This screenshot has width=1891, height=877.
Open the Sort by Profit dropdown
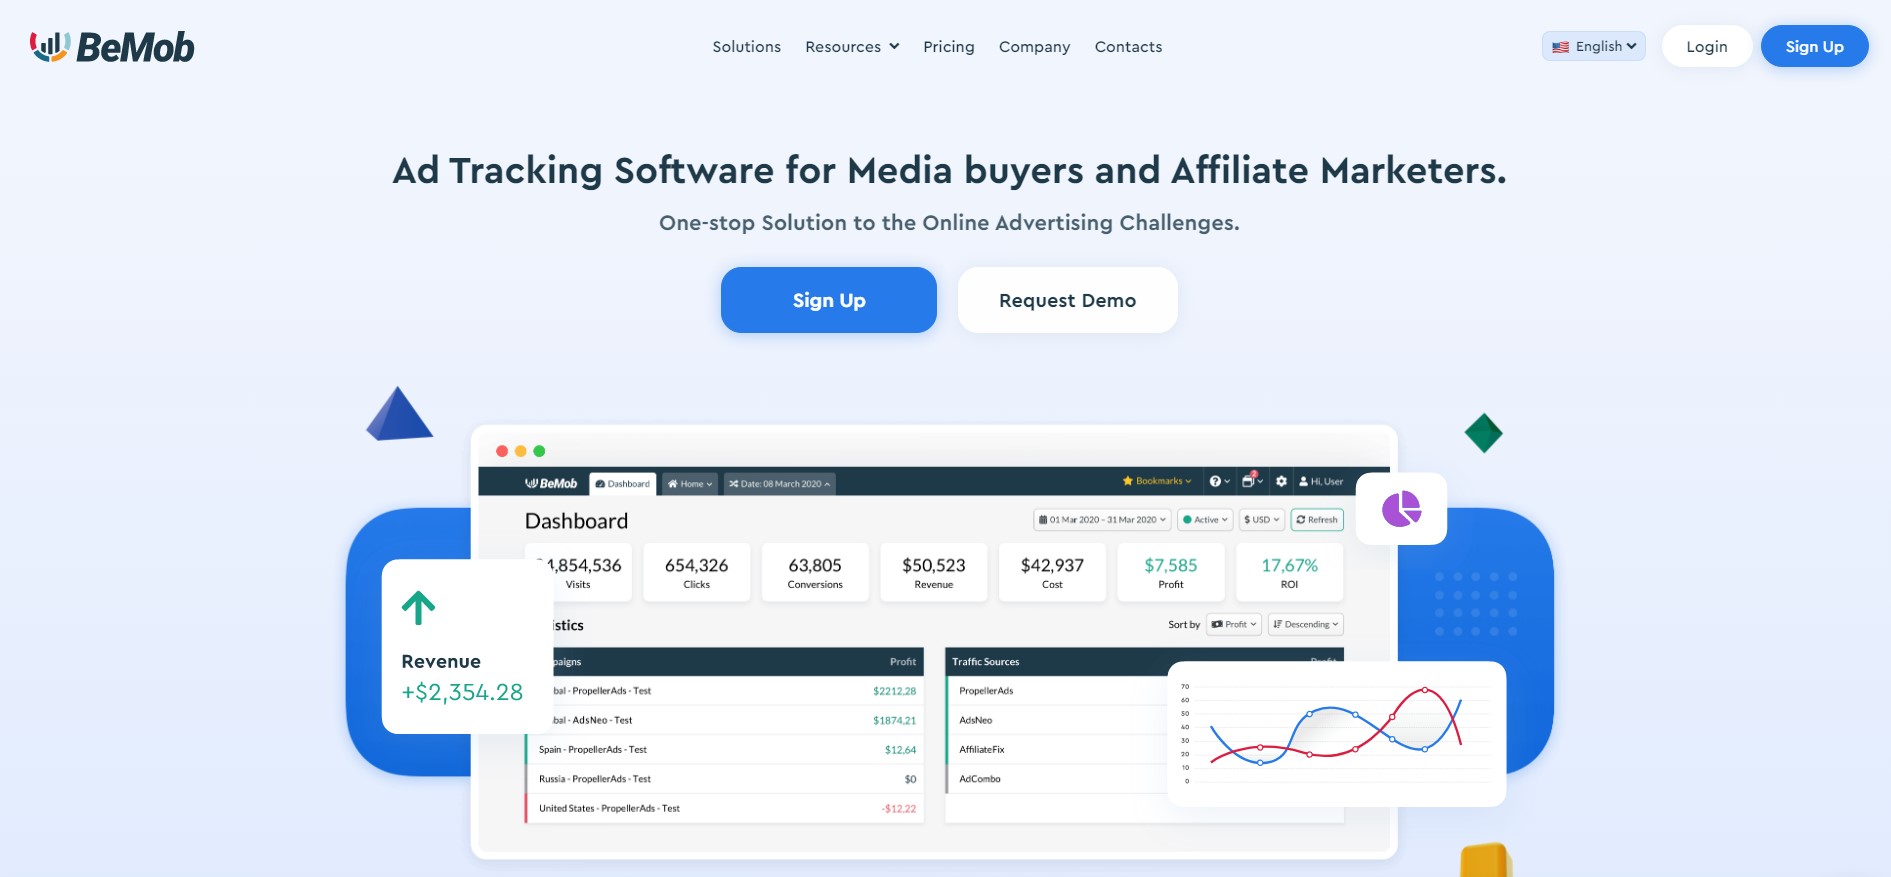[x=1233, y=625]
